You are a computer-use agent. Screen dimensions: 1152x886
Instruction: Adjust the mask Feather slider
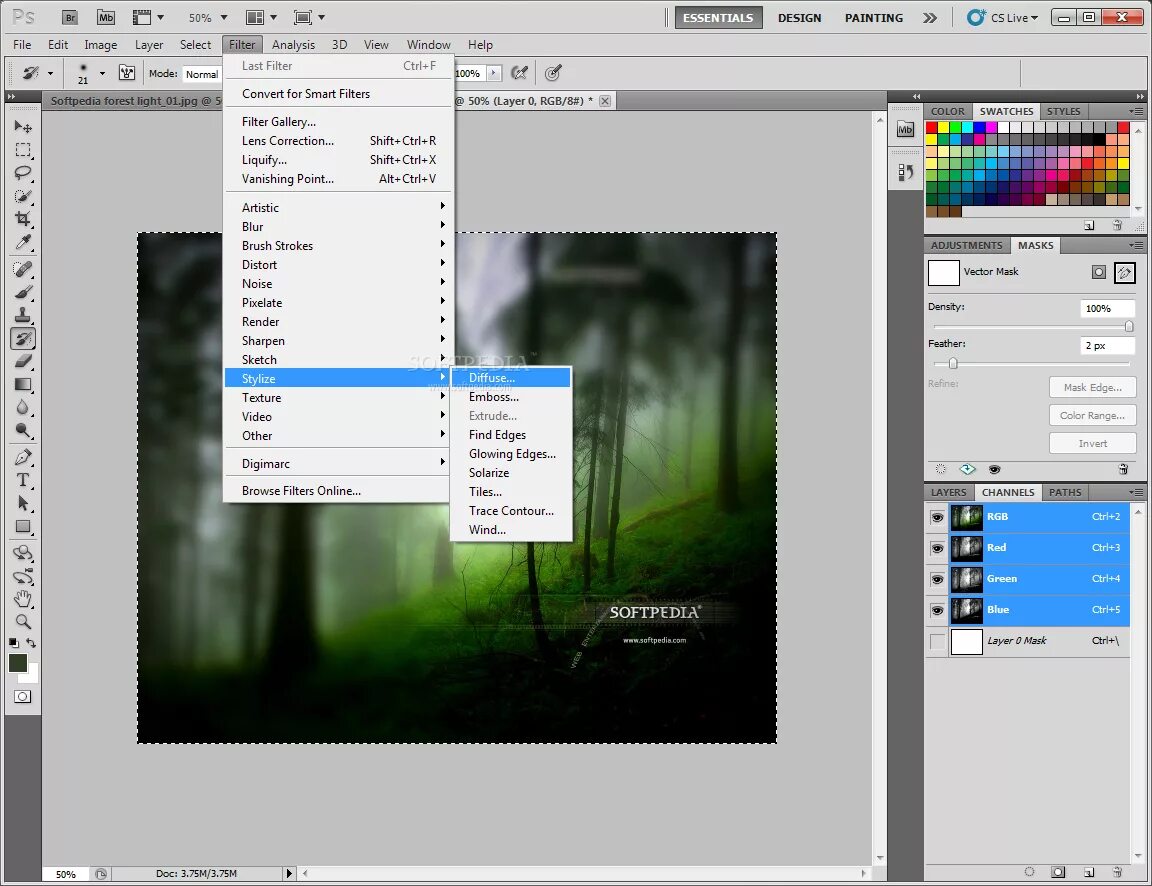pyautogui.click(x=953, y=363)
